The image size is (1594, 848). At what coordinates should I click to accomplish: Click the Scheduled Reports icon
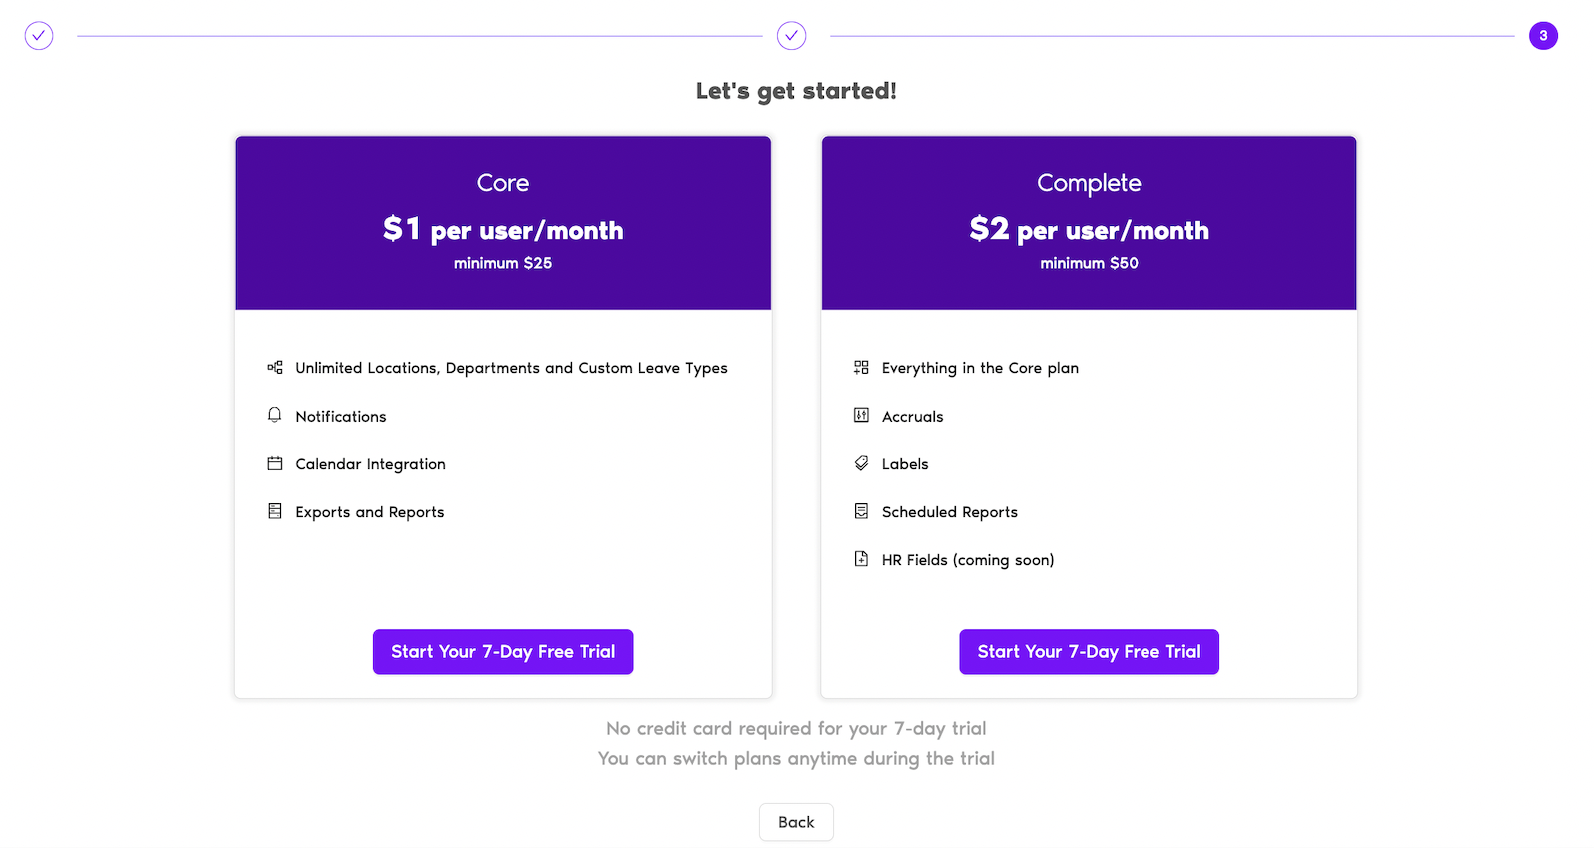pos(861,511)
